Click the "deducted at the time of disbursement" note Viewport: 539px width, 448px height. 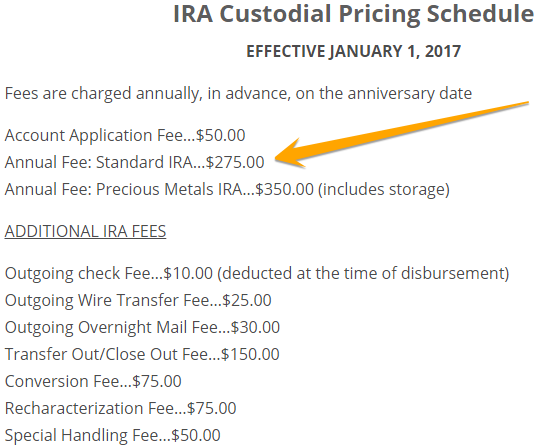(363, 273)
